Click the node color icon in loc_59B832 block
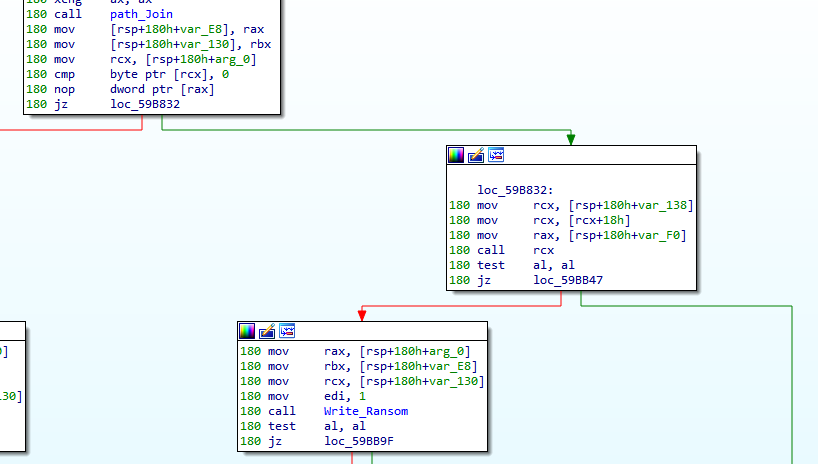This screenshot has height=464, width=818. tap(456, 155)
